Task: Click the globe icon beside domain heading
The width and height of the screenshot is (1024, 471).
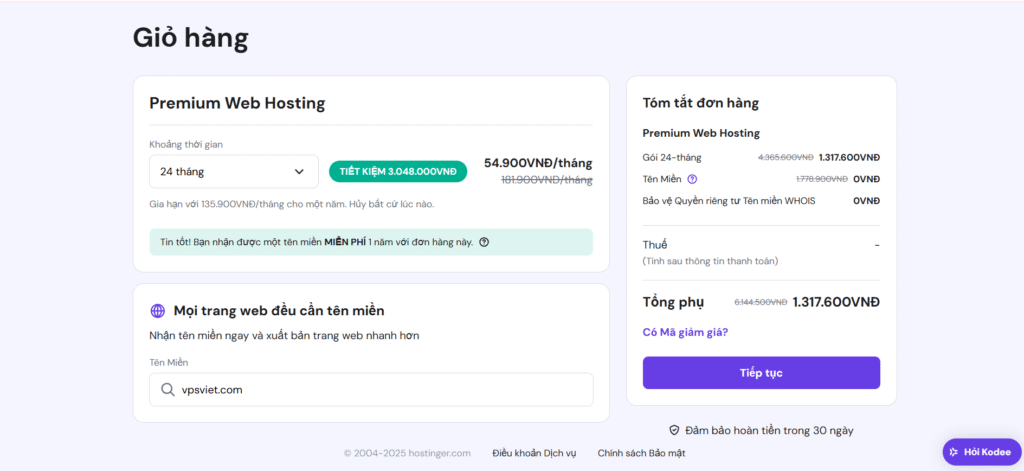Action: click(x=157, y=311)
